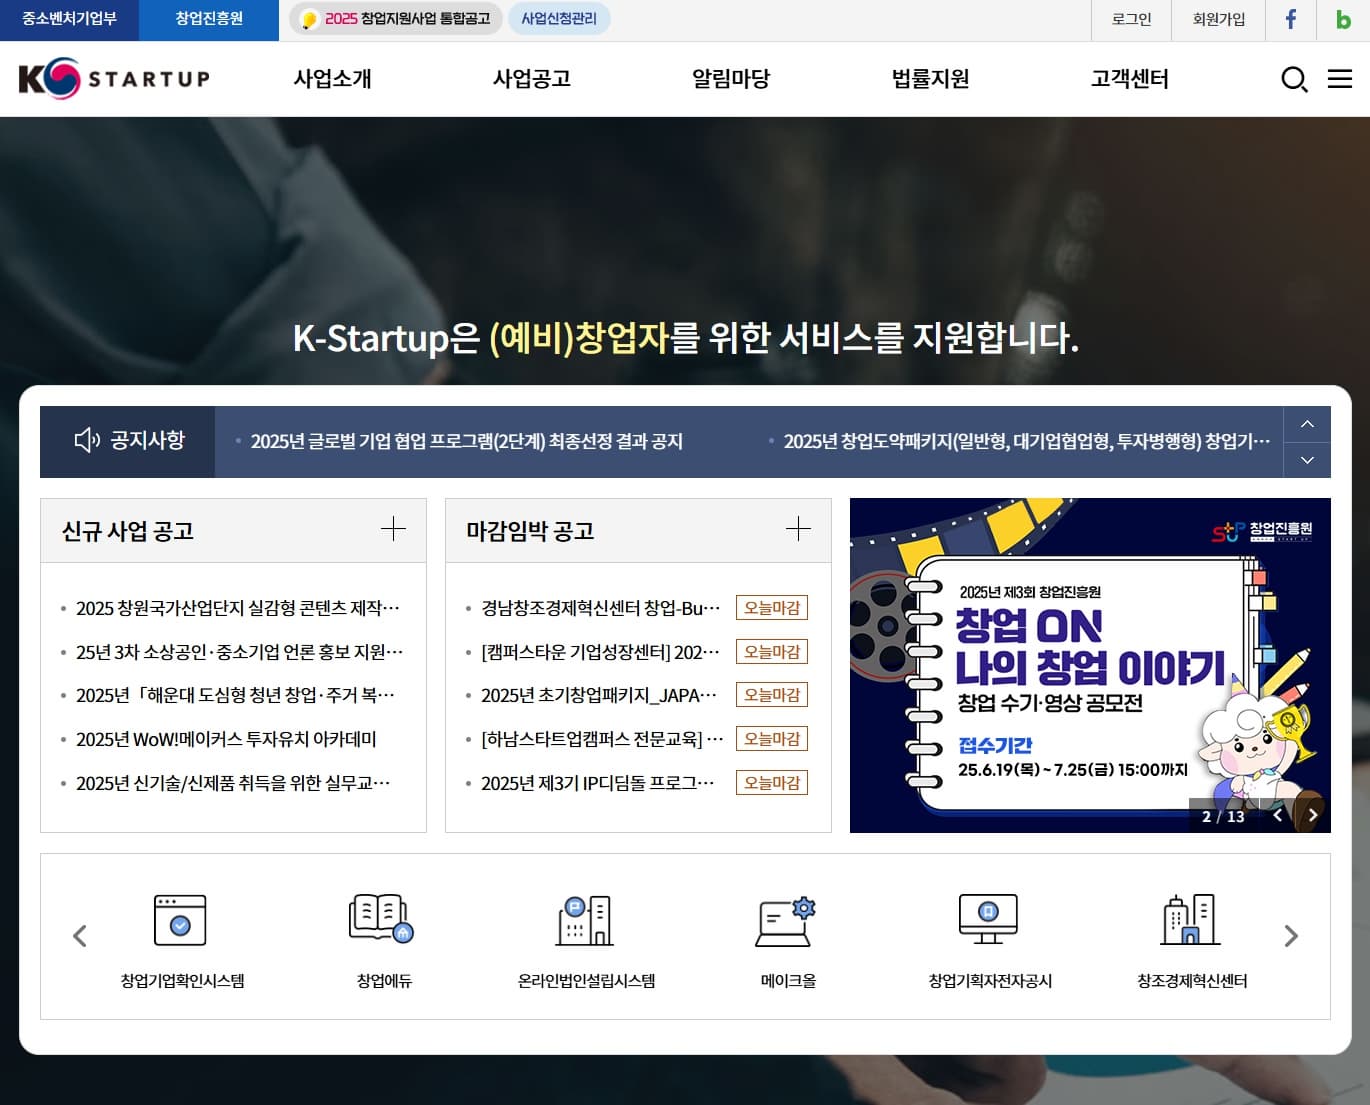Image resolution: width=1370 pixels, height=1105 pixels.
Task: Open 고객센터 menu
Action: pyautogui.click(x=1130, y=79)
